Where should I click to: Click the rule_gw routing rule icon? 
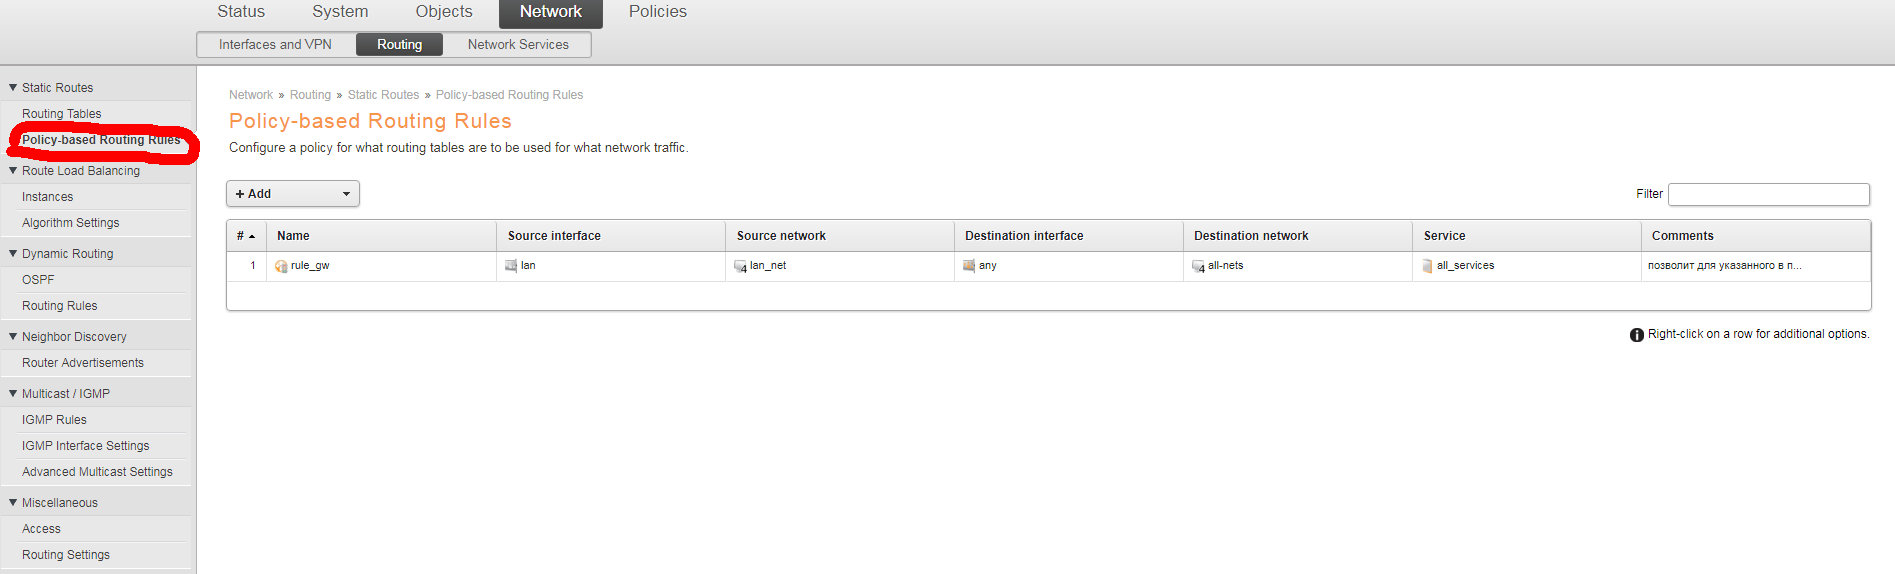coord(281,266)
